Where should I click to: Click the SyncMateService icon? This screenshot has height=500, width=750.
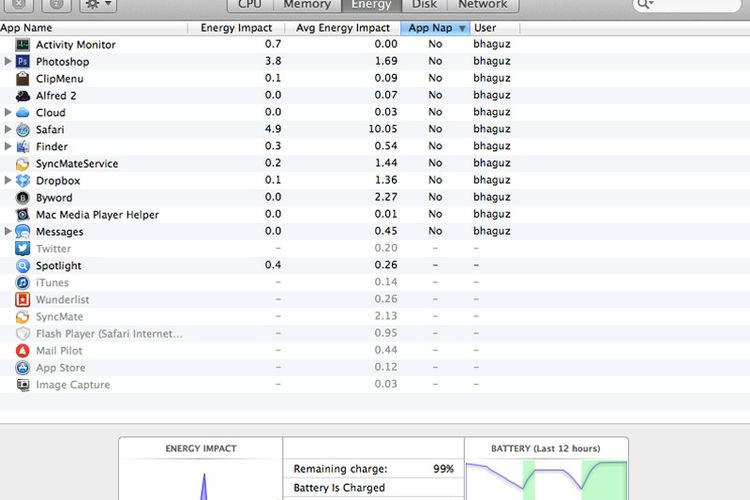22,164
